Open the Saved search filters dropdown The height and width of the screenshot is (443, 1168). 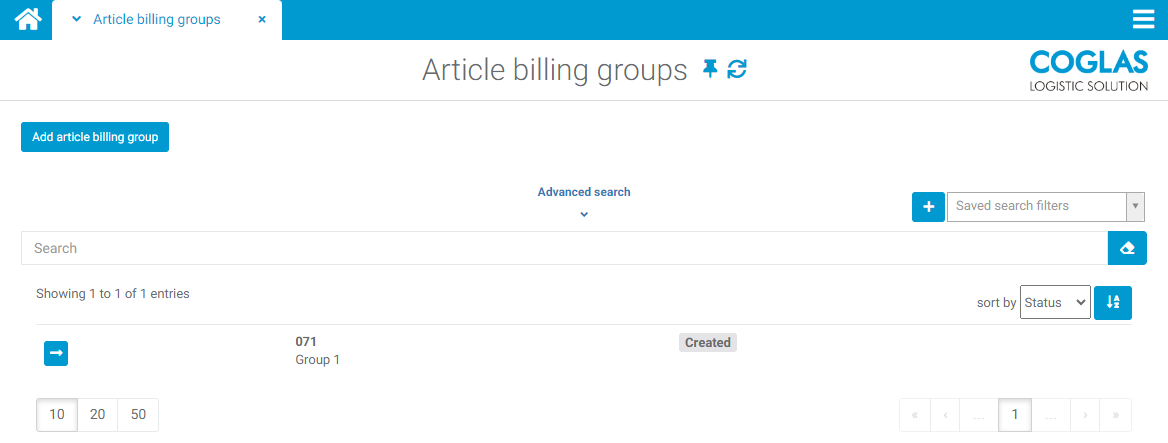(1044, 206)
